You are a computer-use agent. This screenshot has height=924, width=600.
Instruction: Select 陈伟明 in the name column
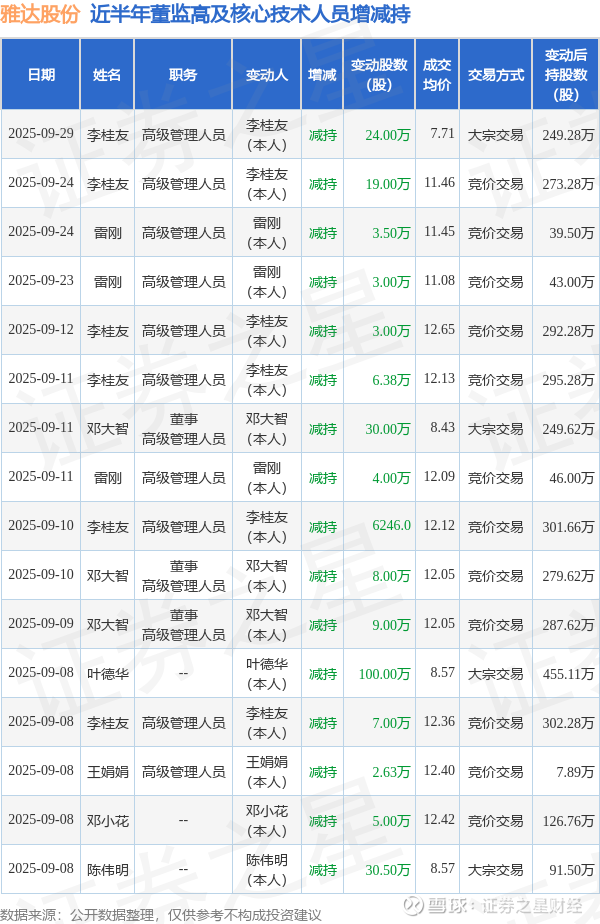click(107, 870)
